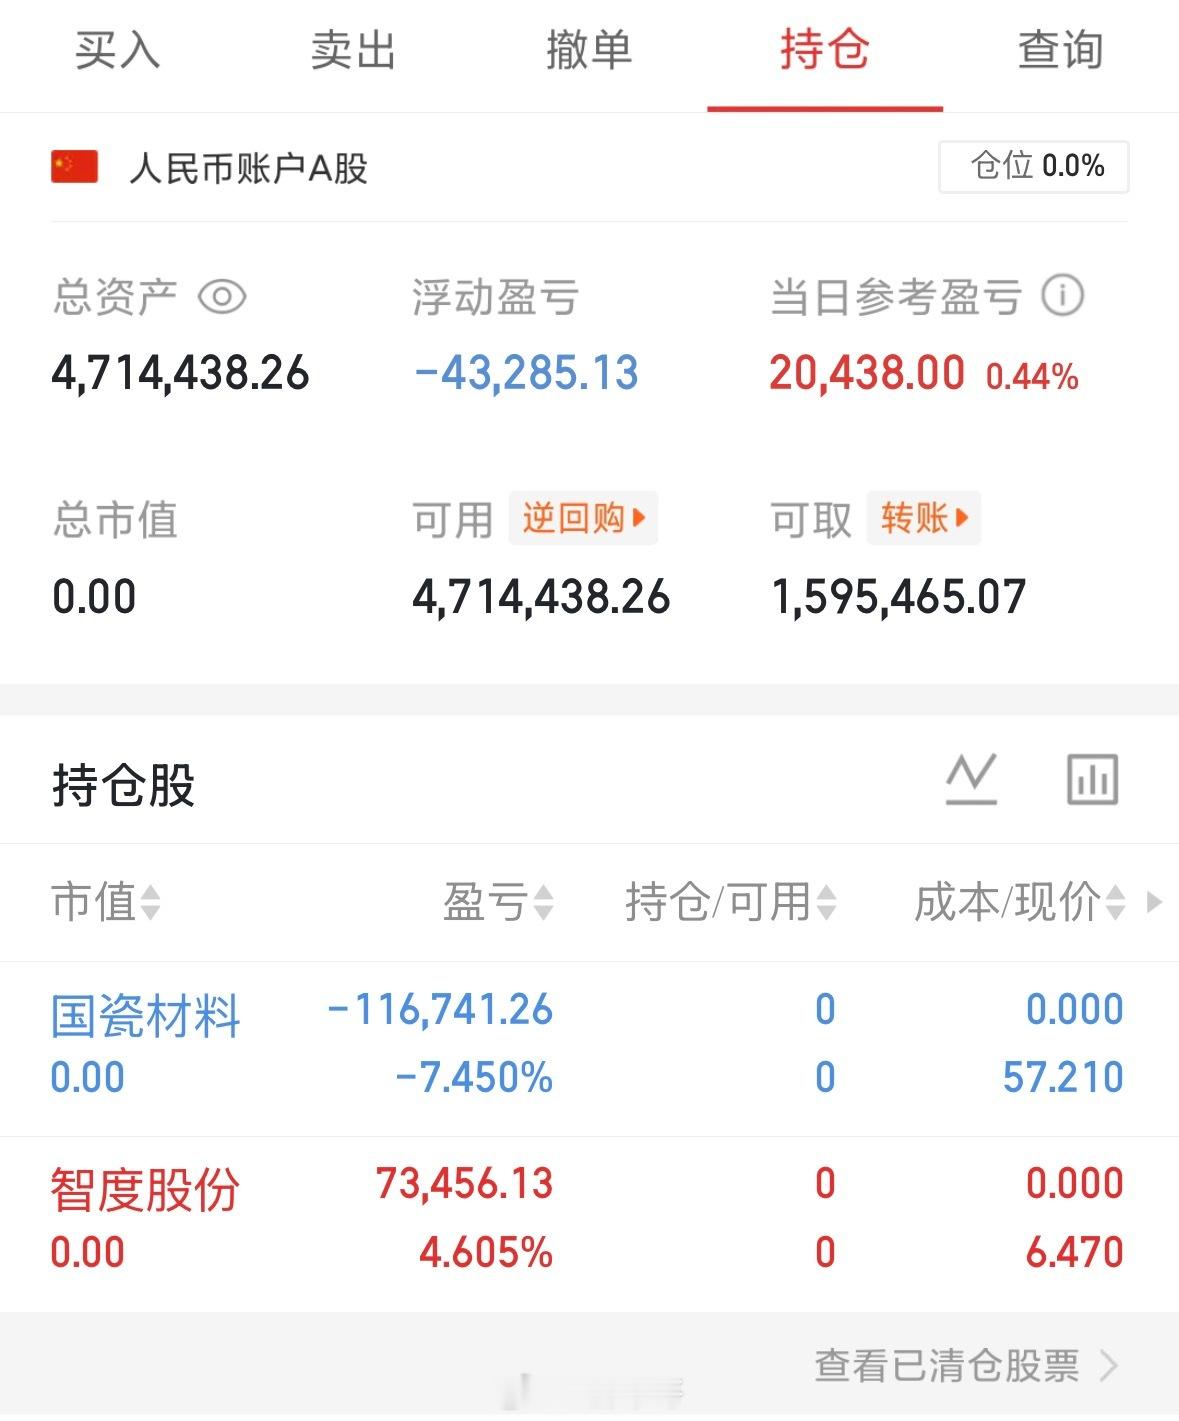Click the 4.605% profit percentage
This screenshot has height=1421, width=1179.
(486, 1252)
